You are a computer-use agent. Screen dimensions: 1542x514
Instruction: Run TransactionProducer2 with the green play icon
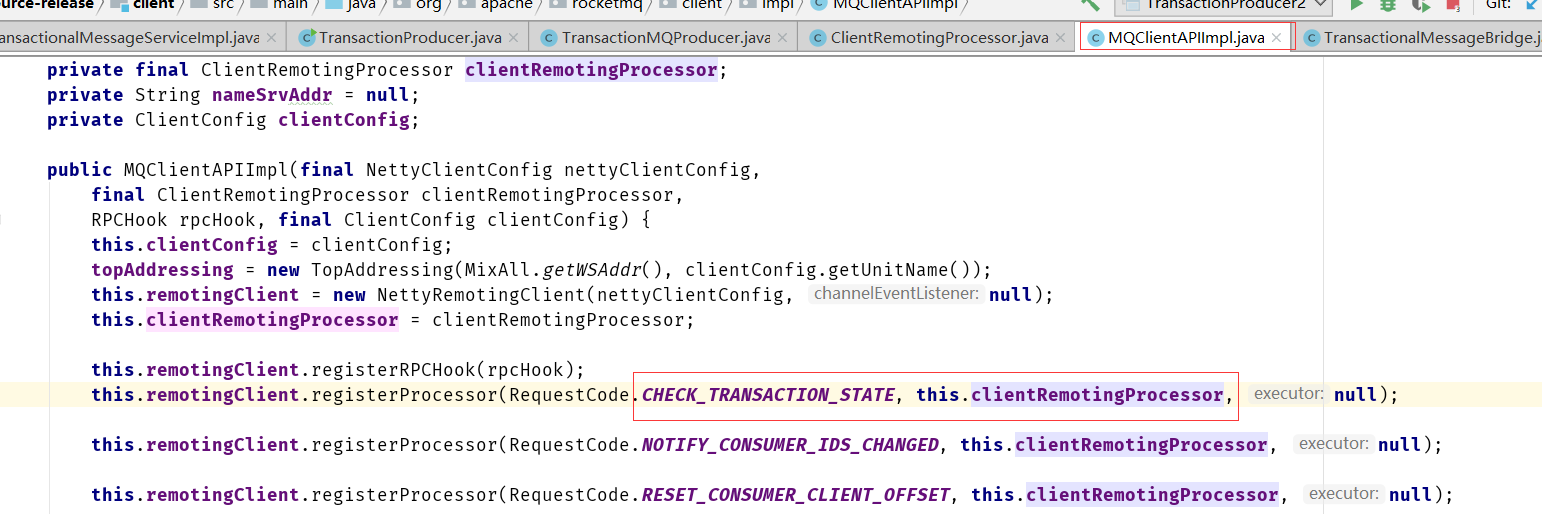1357,5
